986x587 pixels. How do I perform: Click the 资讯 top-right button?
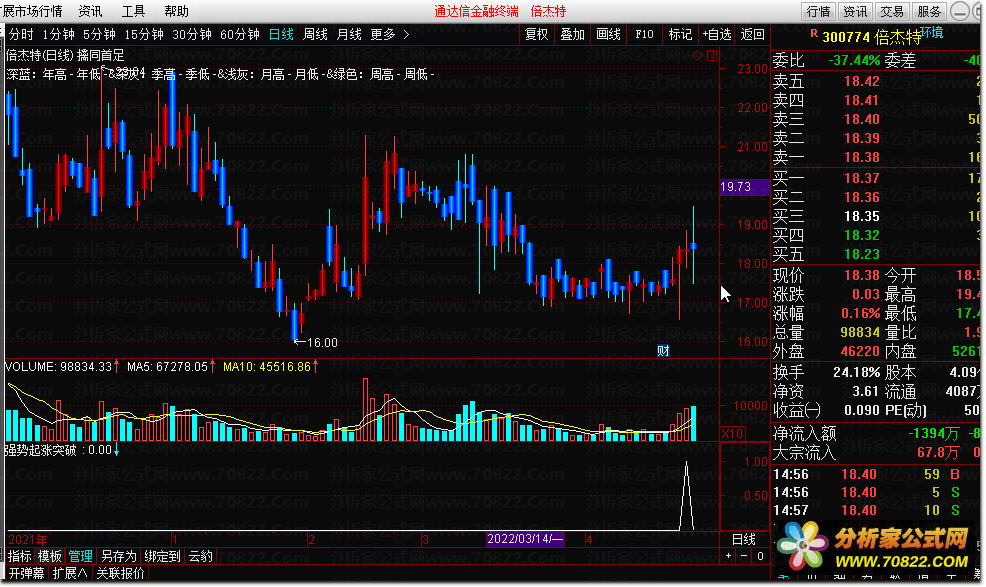(x=855, y=11)
